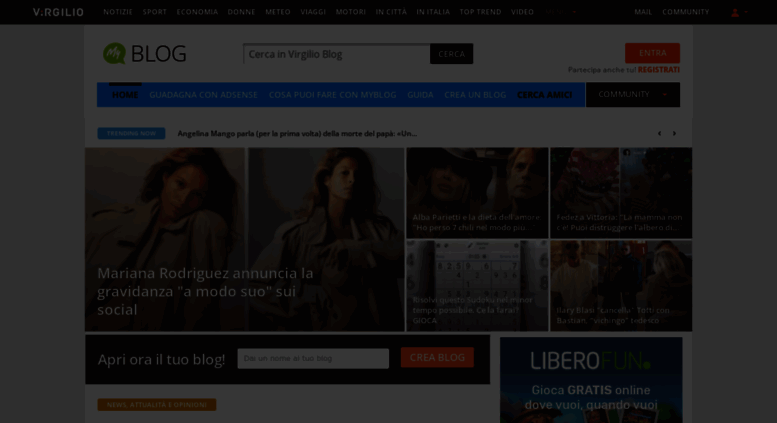
Task: Click NEWS, ATTUALITÀ E OPINIONI label
Action: pos(157,405)
